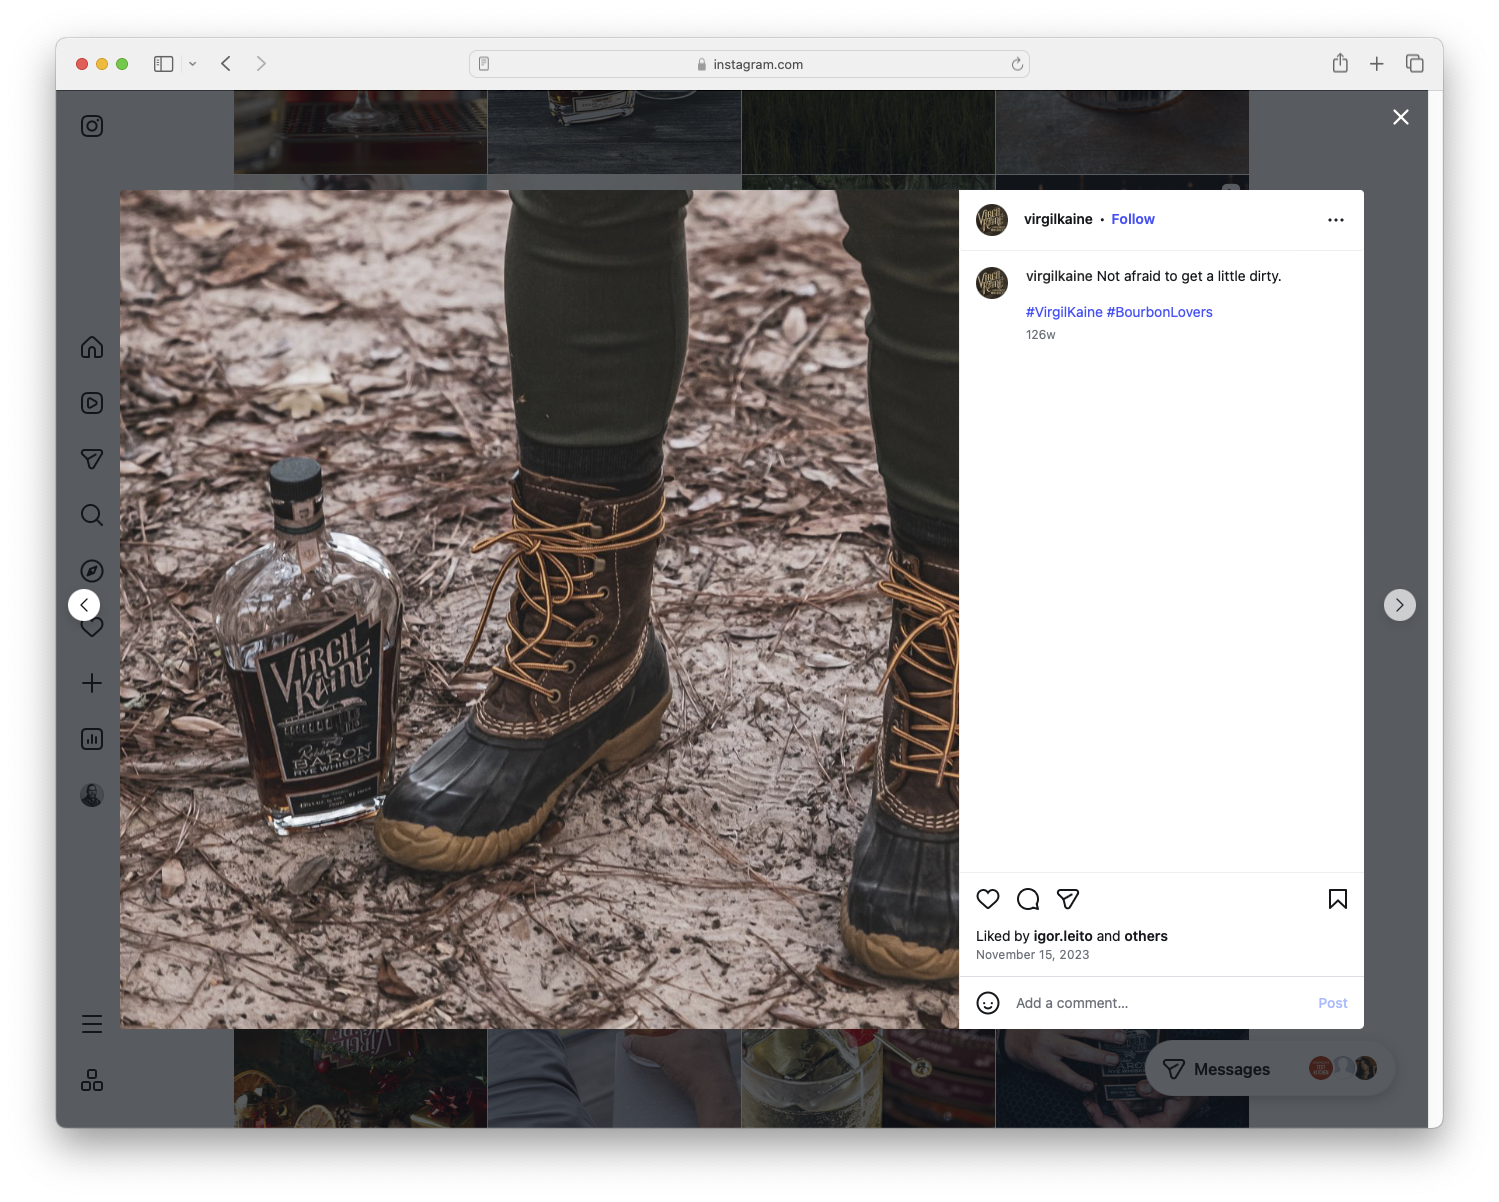Save the post with bookmark icon
The height and width of the screenshot is (1202, 1499).
pyautogui.click(x=1337, y=899)
